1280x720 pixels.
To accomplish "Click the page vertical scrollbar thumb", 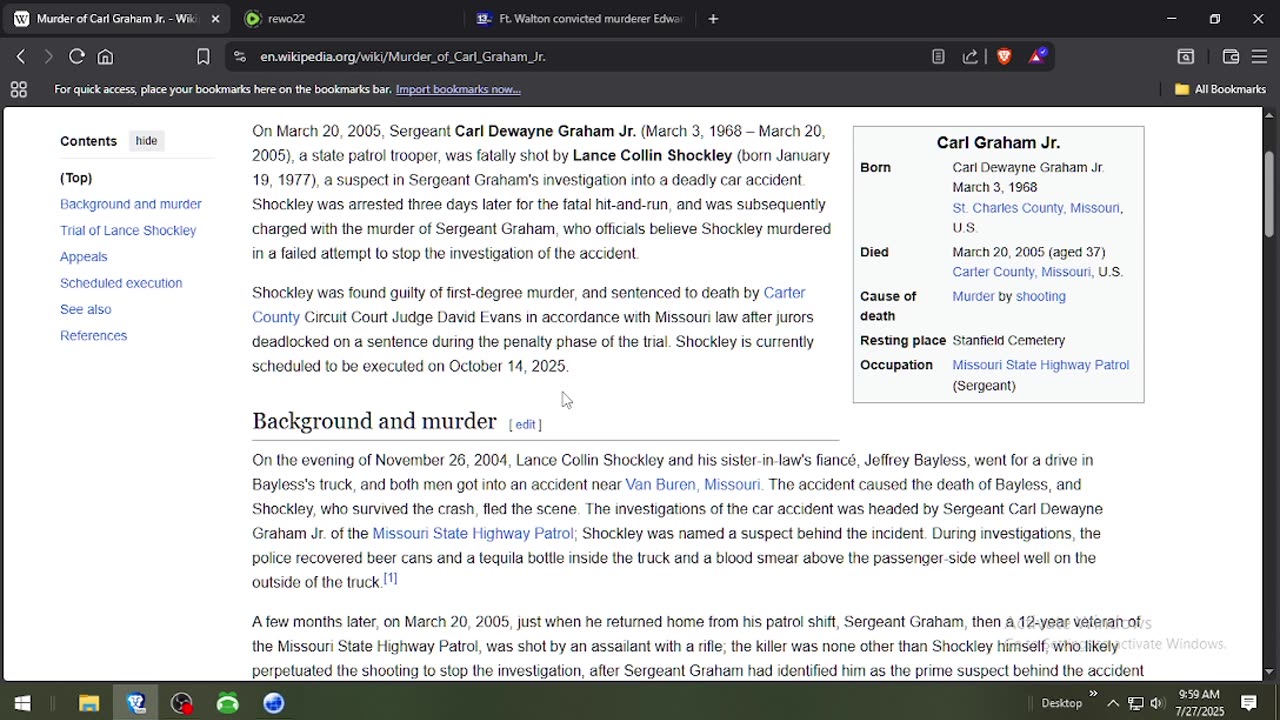I will [1269, 194].
